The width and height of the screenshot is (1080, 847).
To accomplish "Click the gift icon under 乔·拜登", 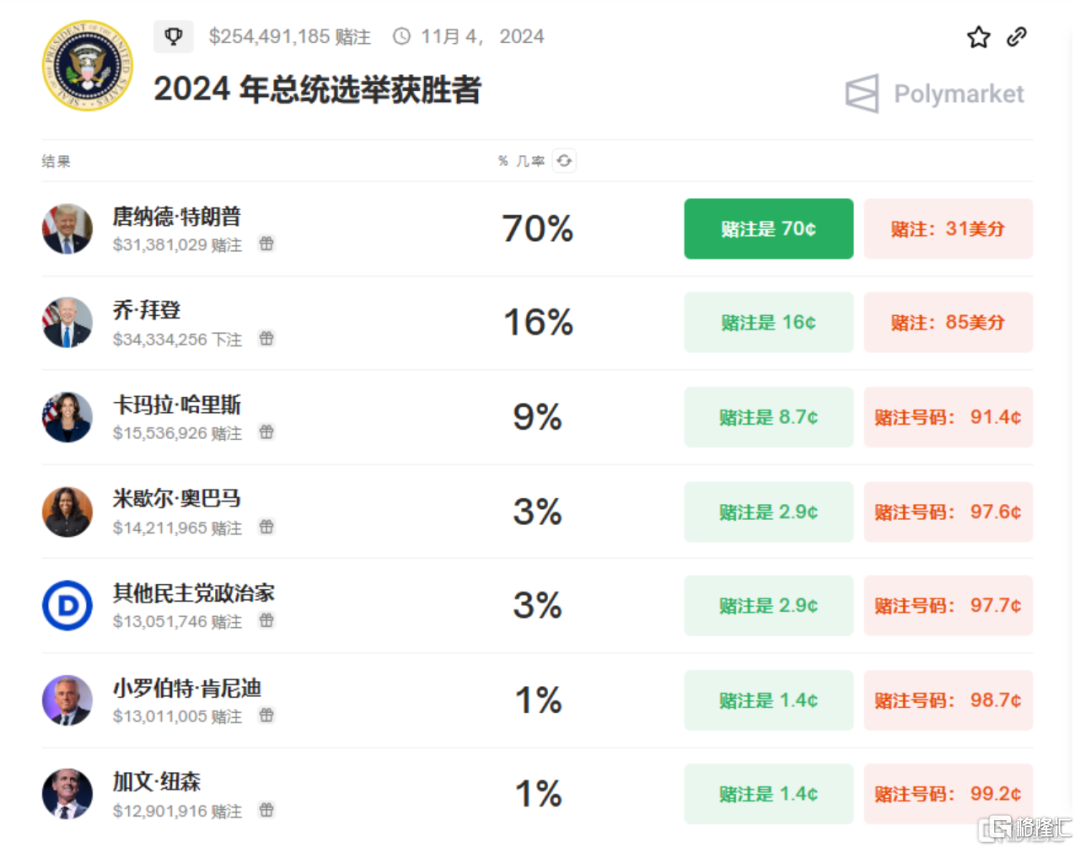I will (x=266, y=339).
